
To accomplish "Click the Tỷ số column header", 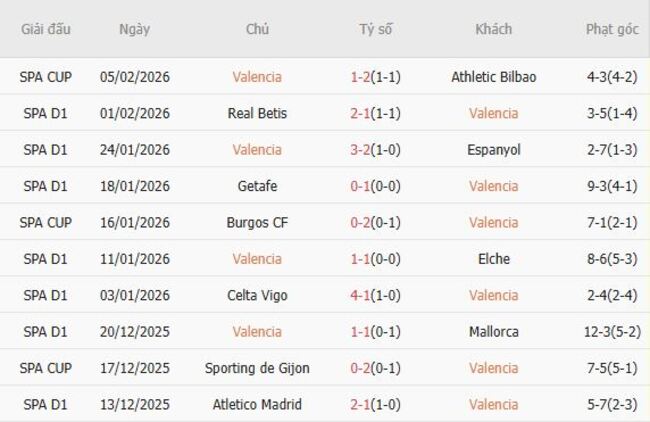I will pyautogui.click(x=375, y=29).
